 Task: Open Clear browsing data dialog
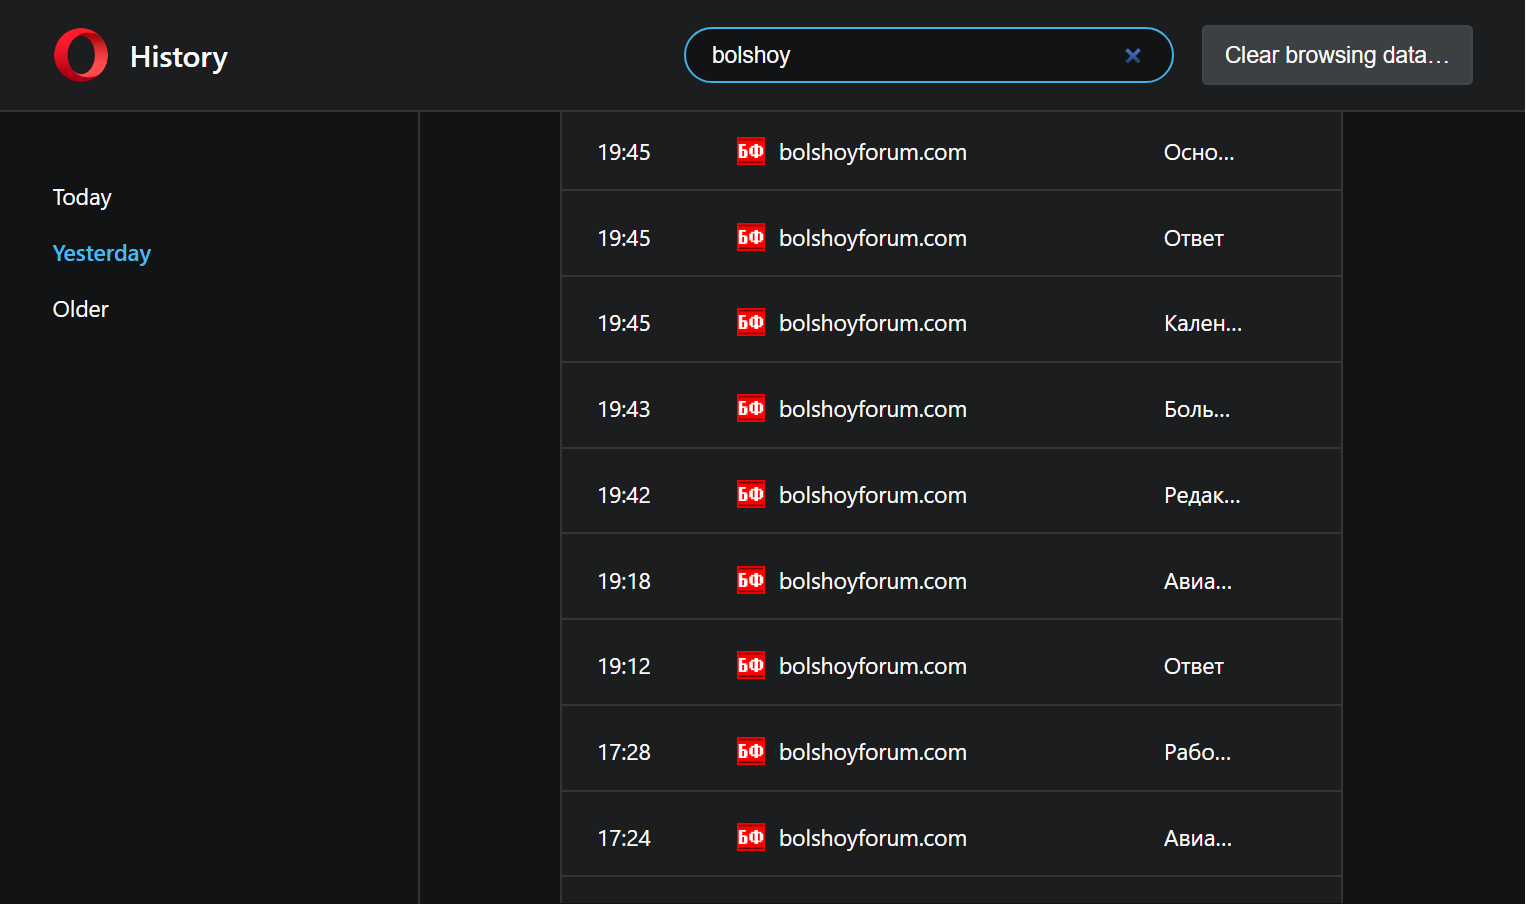(x=1337, y=55)
